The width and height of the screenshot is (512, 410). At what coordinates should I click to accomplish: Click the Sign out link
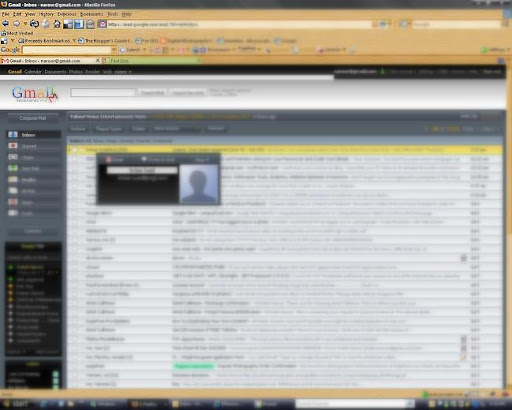pos(491,71)
